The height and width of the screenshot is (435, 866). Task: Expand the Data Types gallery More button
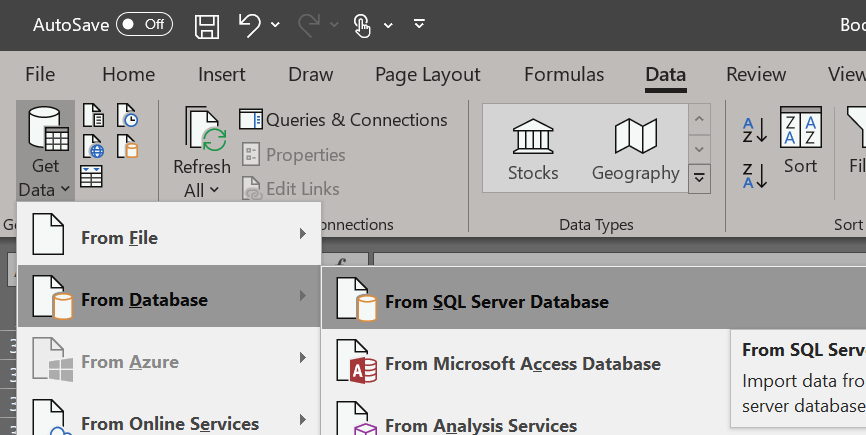(x=699, y=178)
